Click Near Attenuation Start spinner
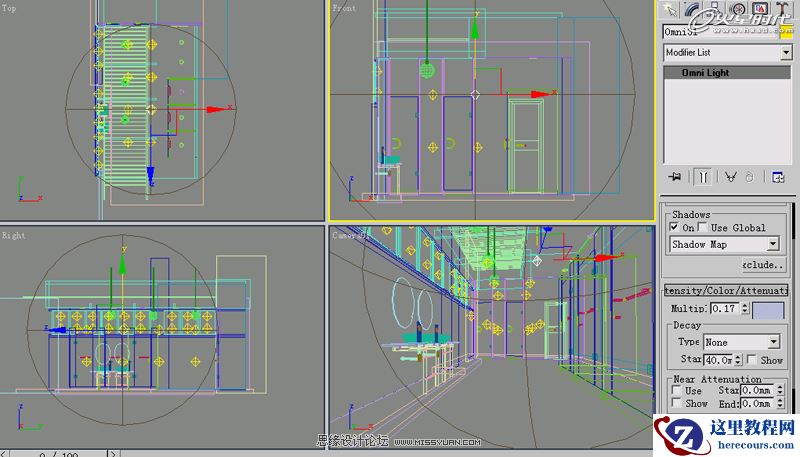Screen dimensions: 800x457 click(780, 390)
